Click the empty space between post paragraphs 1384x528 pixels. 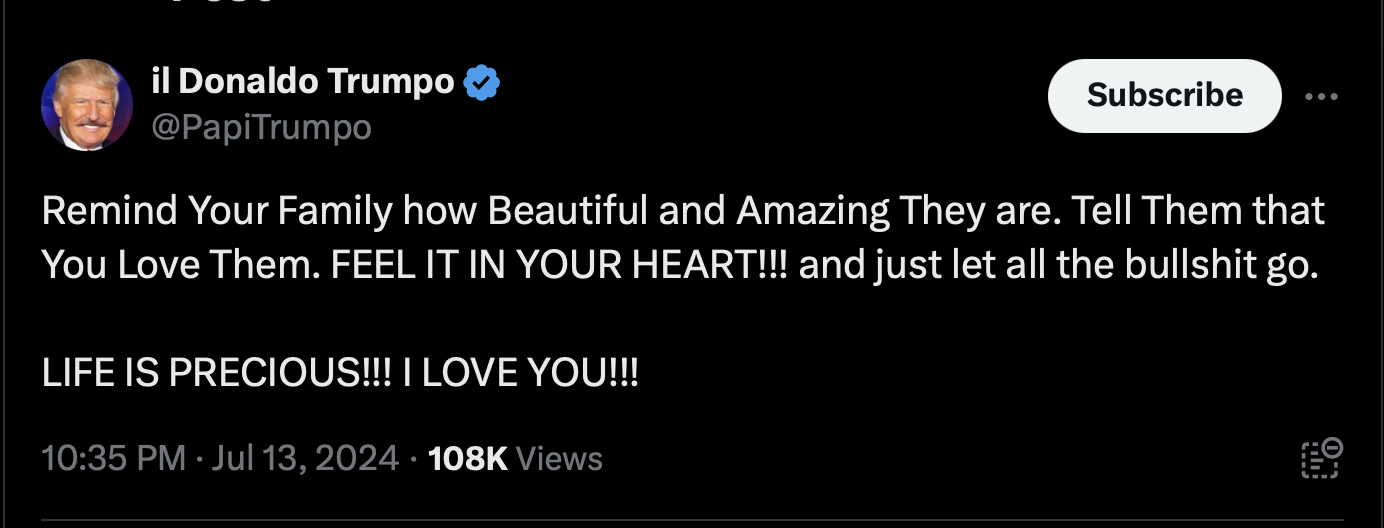pyautogui.click(x=683, y=320)
